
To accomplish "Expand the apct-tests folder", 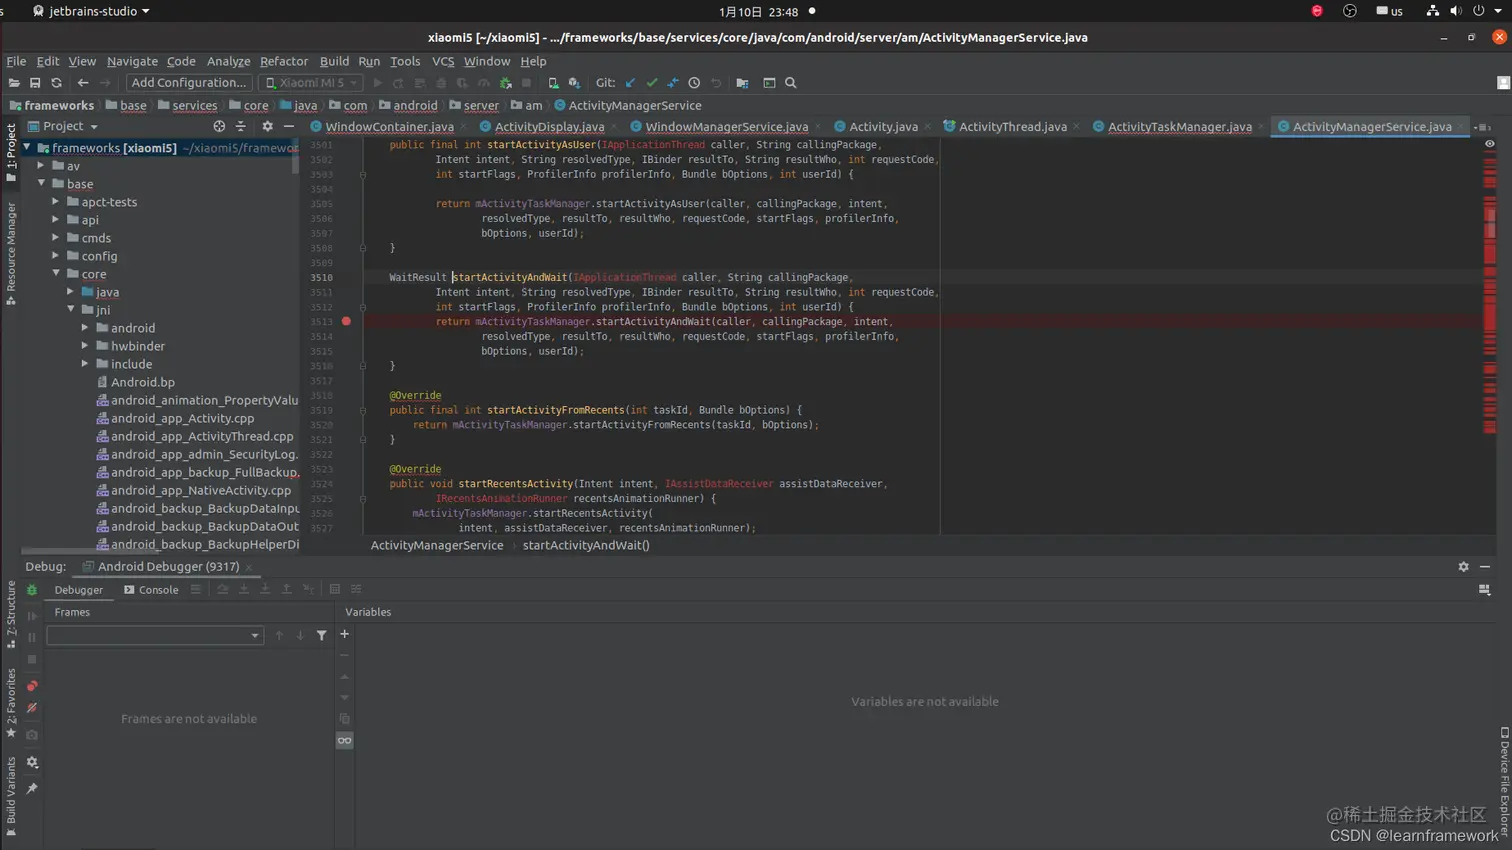I will (x=56, y=202).
